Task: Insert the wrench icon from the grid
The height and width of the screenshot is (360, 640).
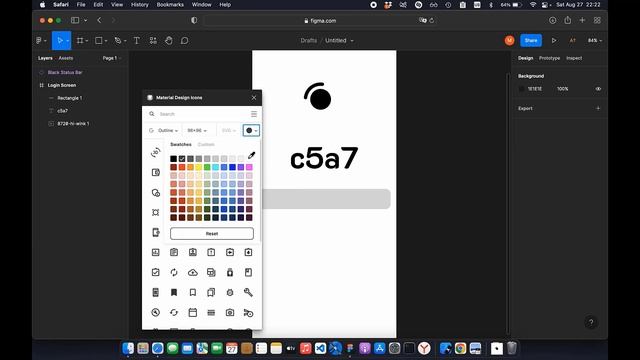Action: 248,292
